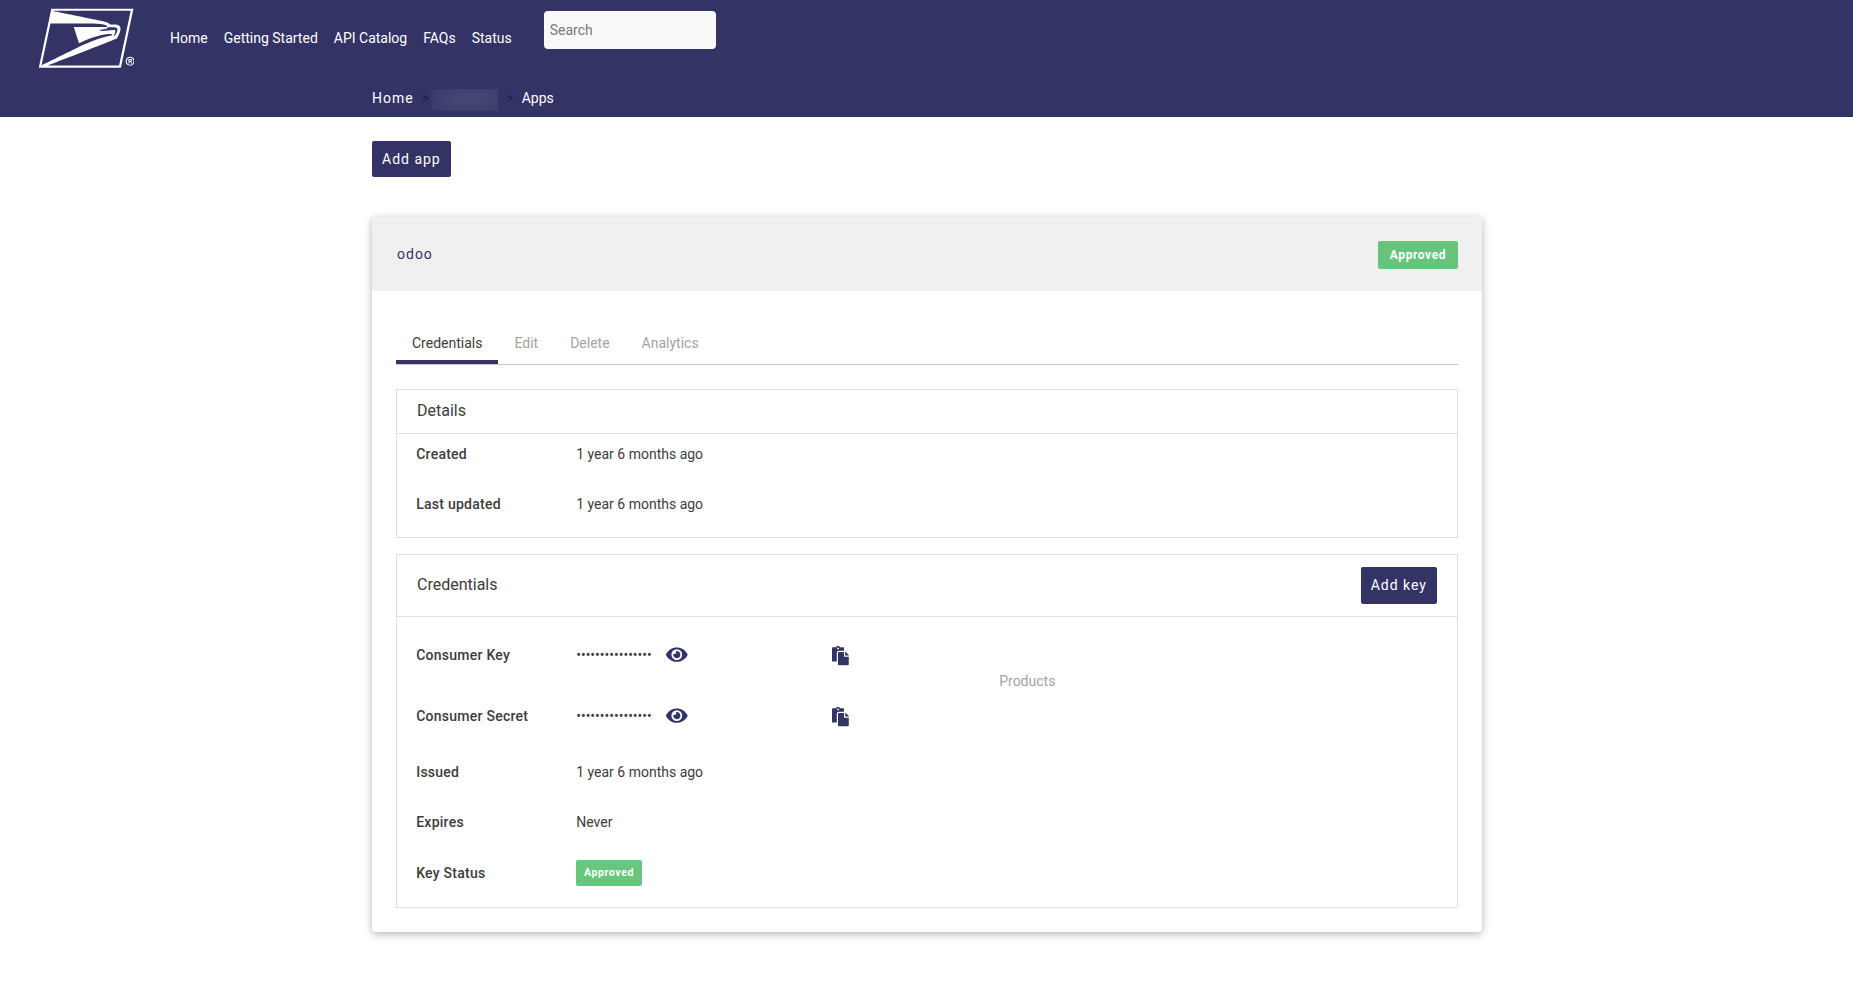Click the Credentials section heading

tap(457, 585)
